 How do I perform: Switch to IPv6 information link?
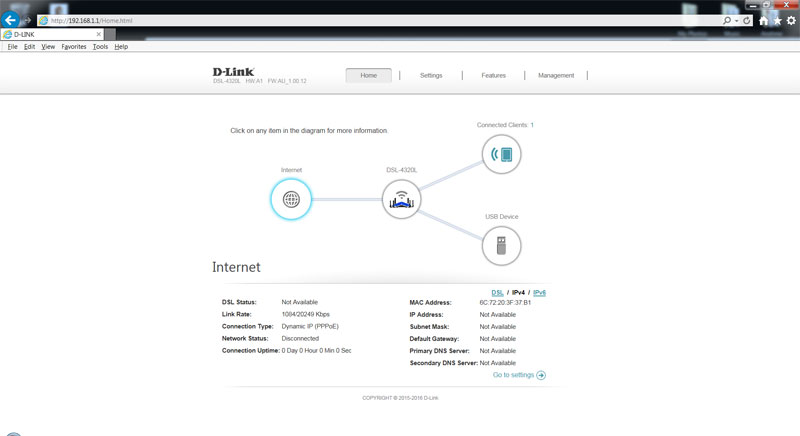pyautogui.click(x=539, y=293)
